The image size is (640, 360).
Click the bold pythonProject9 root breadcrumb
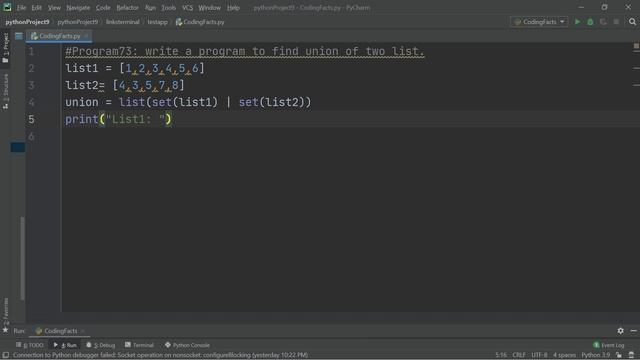[27, 22]
